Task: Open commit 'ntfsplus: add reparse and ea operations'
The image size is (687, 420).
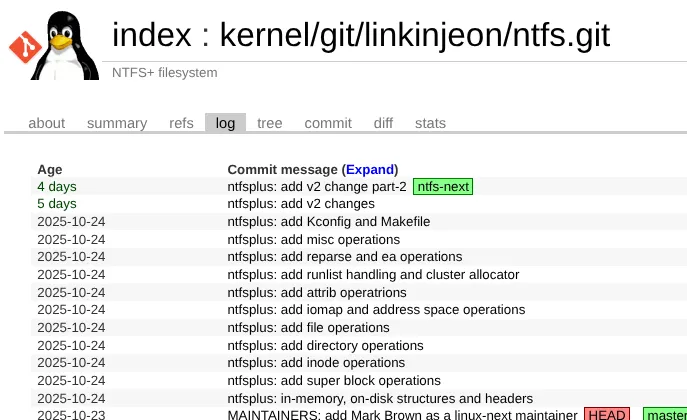Action: [344, 257]
